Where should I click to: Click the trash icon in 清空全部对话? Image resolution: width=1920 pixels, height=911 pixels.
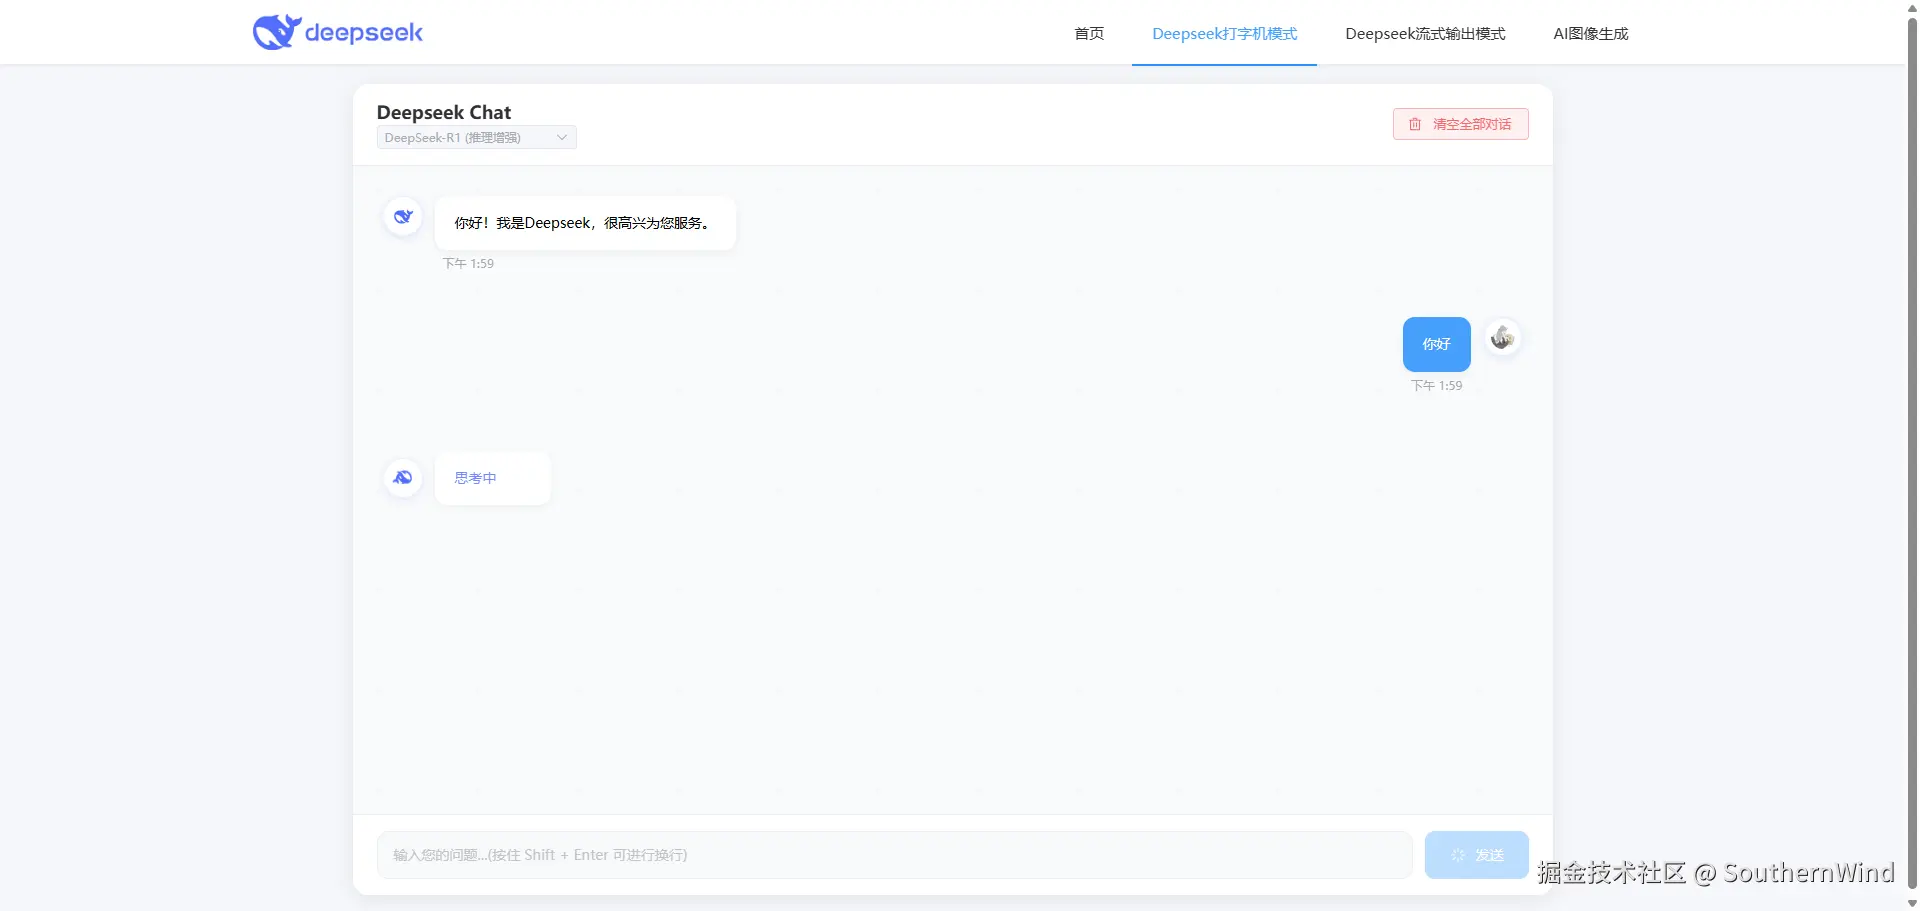(1415, 124)
